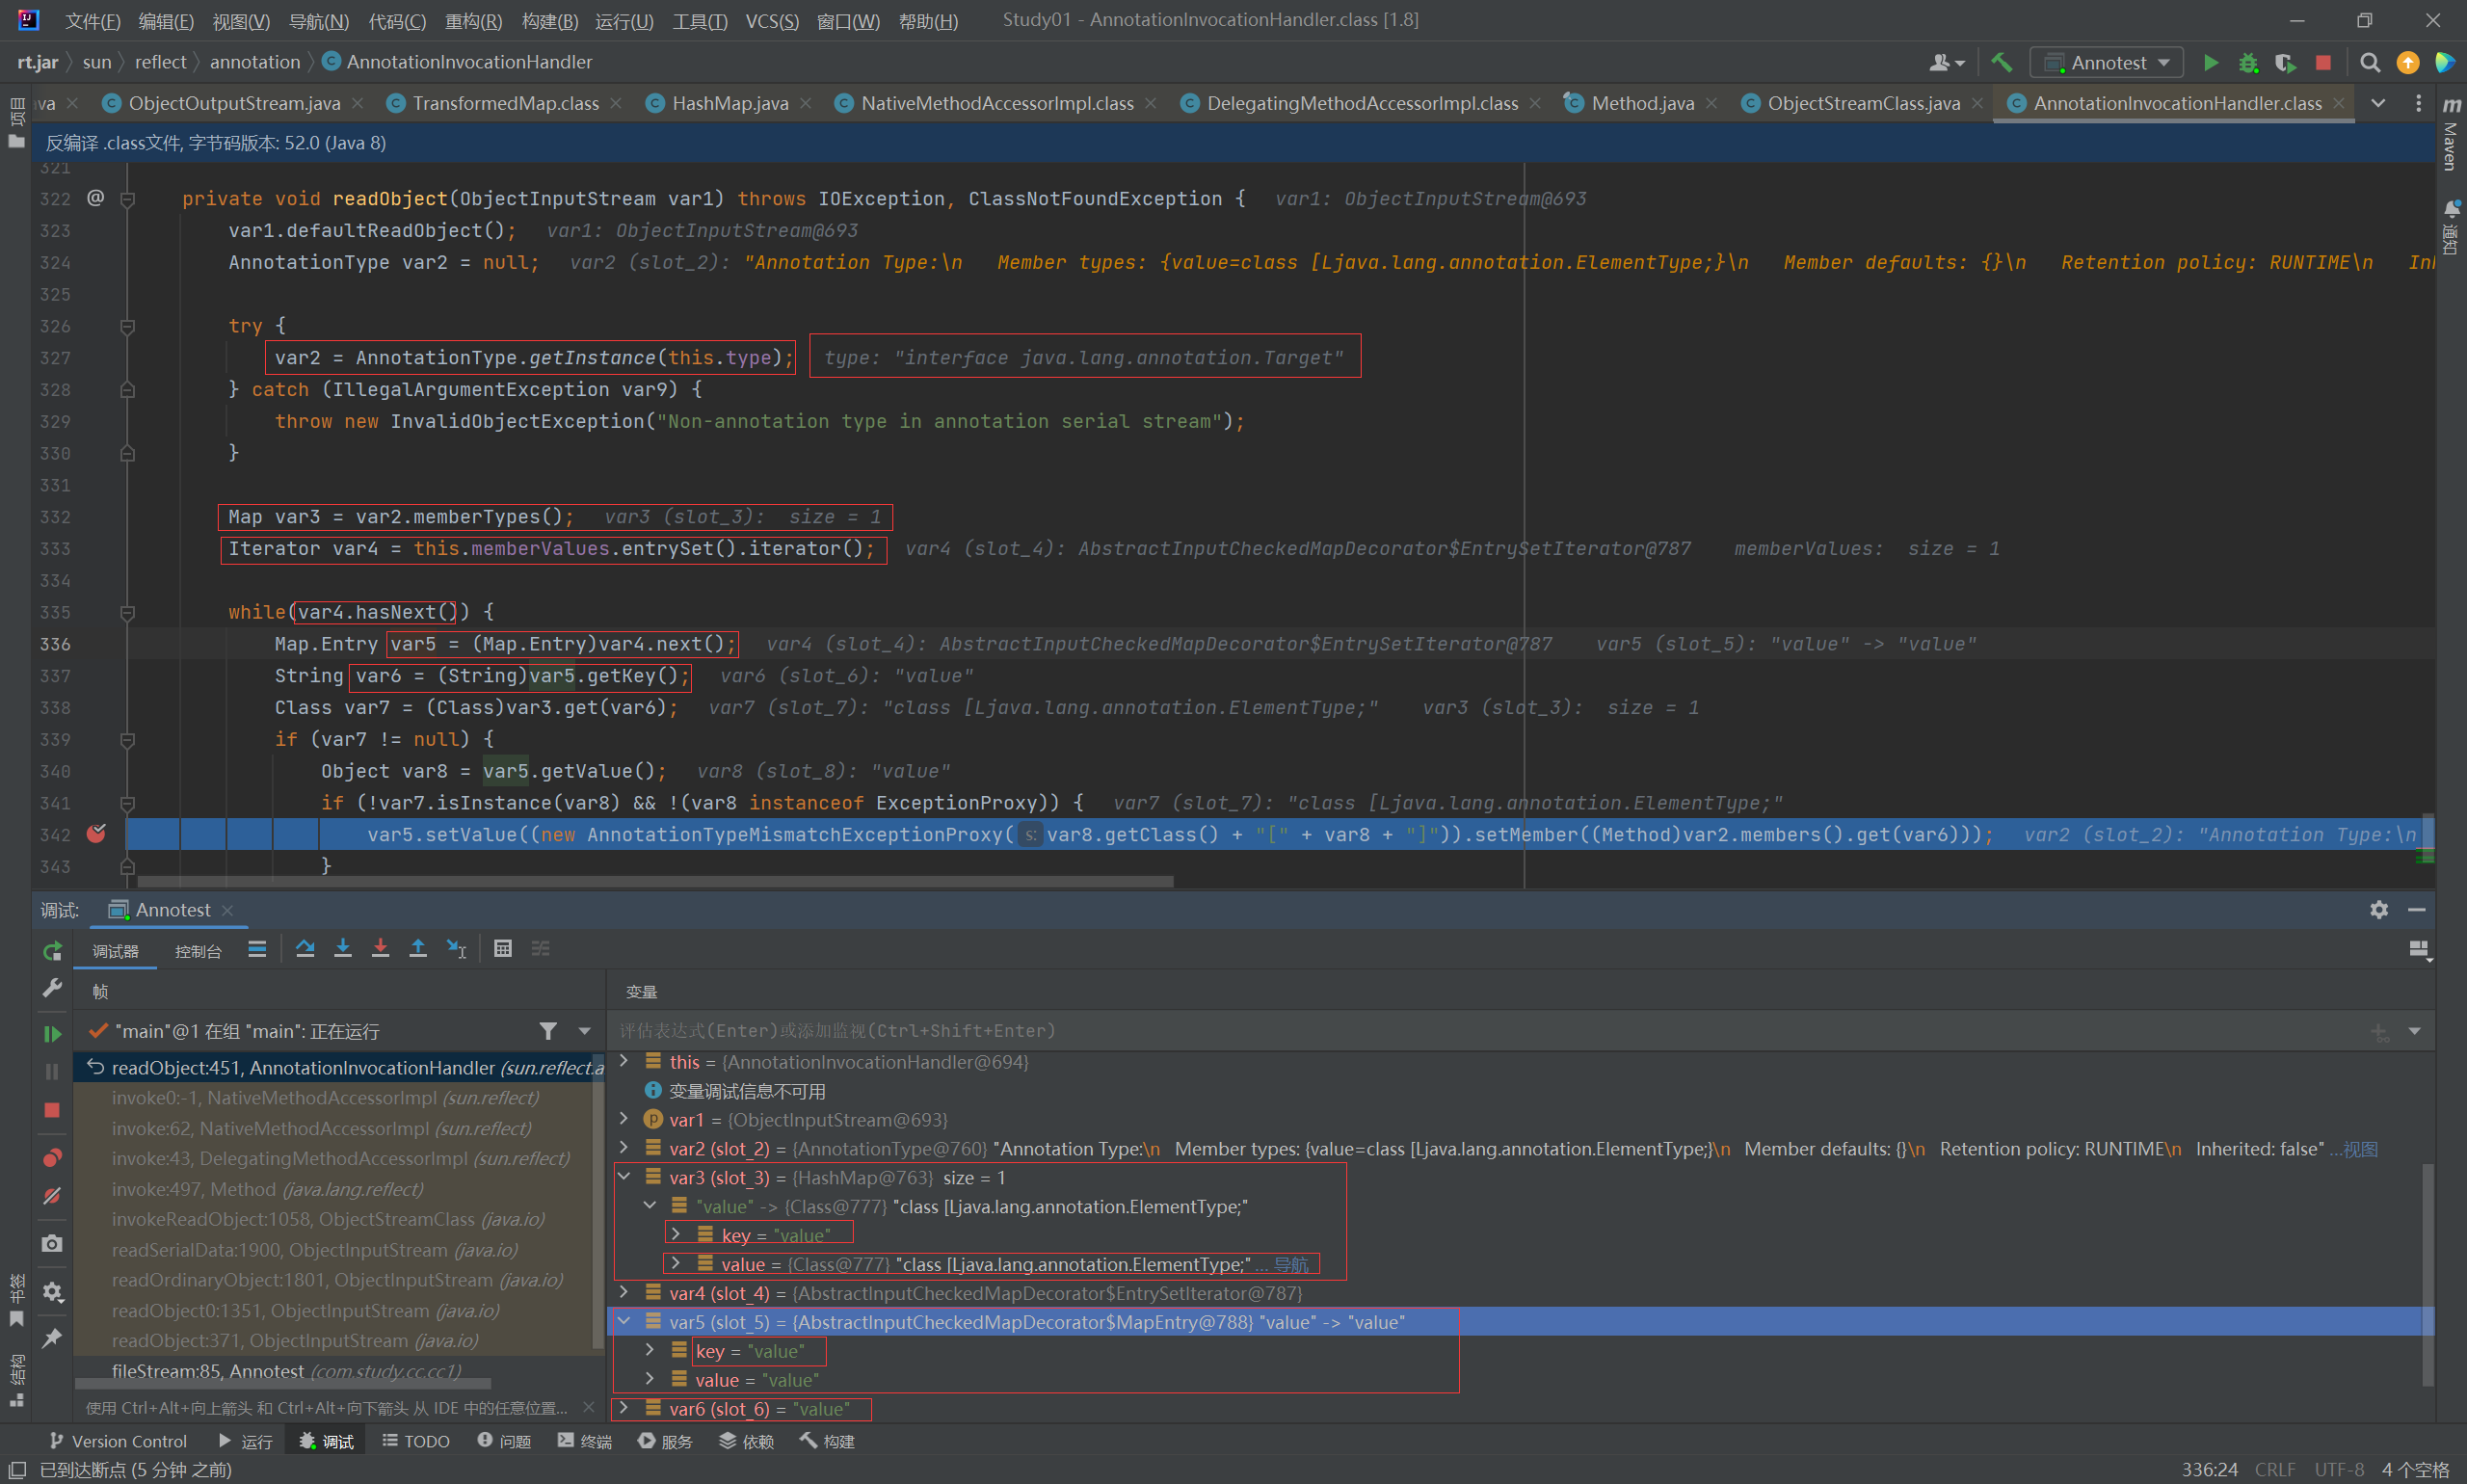Click the red Force Step Into icon
This screenshot has width=2467, height=1484.
click(x=380, y=949)
